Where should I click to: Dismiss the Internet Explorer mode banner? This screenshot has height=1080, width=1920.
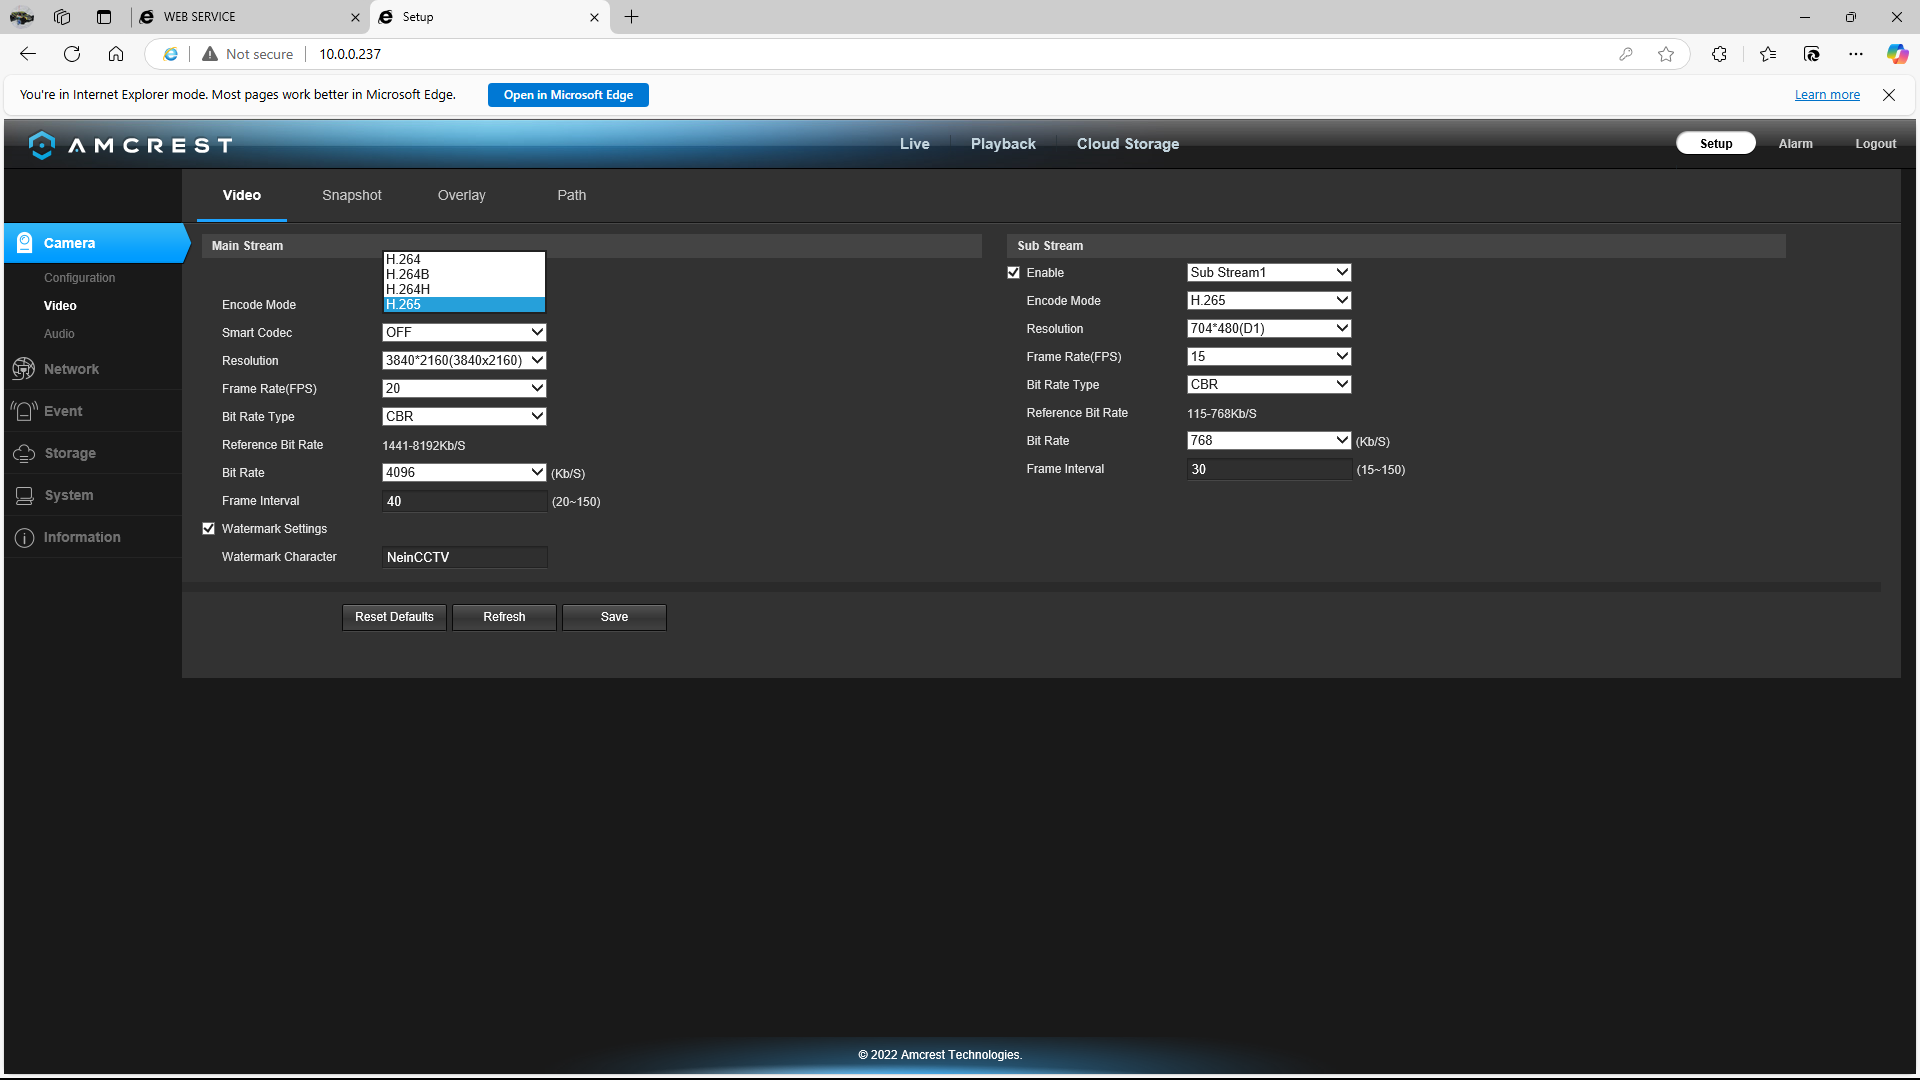(x=1889, y=95)
